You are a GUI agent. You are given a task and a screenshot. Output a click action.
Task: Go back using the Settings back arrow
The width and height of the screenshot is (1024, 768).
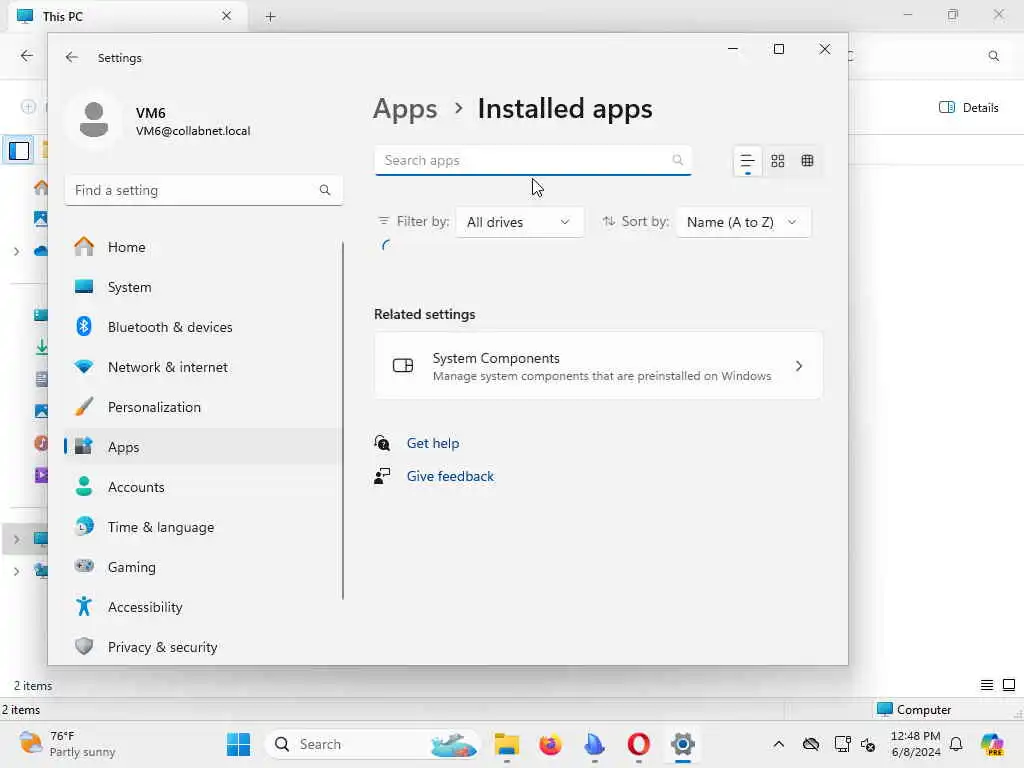pos(72,57)
